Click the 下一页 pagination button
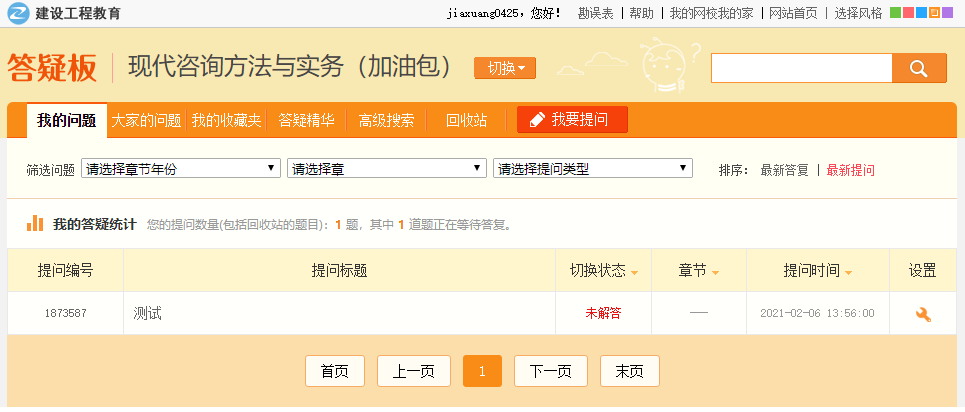 (x=550, y=371)
